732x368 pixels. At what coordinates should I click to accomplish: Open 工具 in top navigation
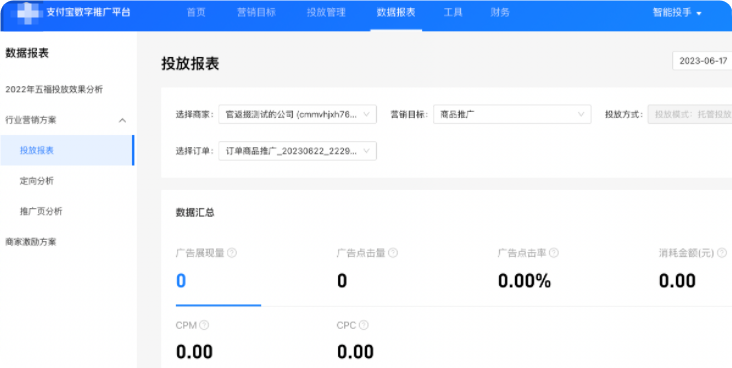pyautogui.click(x=453, y=13)
